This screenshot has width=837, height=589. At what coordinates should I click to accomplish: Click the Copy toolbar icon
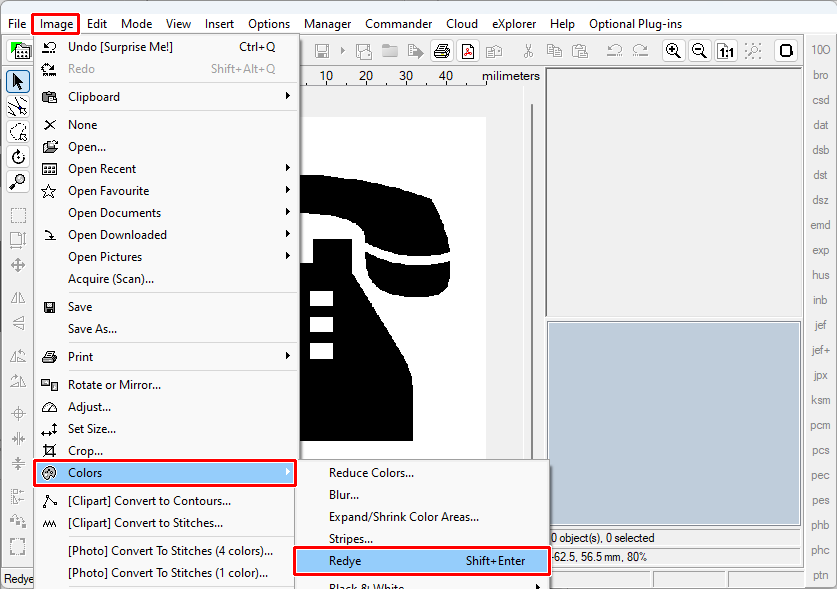(554, 51)
